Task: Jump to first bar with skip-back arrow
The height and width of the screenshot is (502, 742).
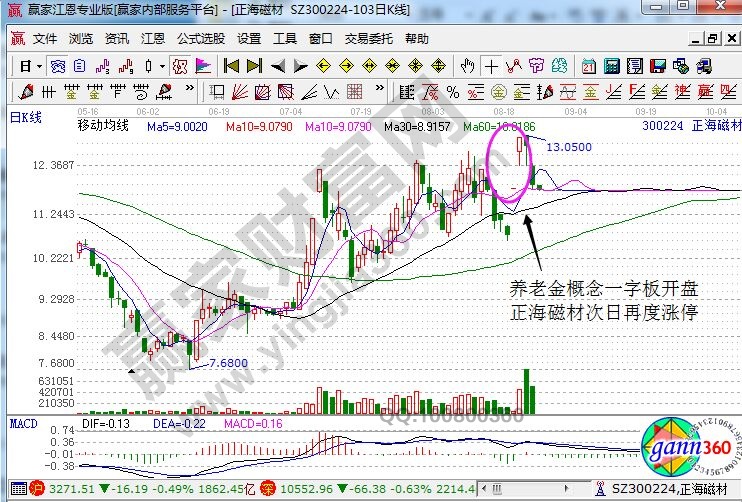Action: coord(231,66)
